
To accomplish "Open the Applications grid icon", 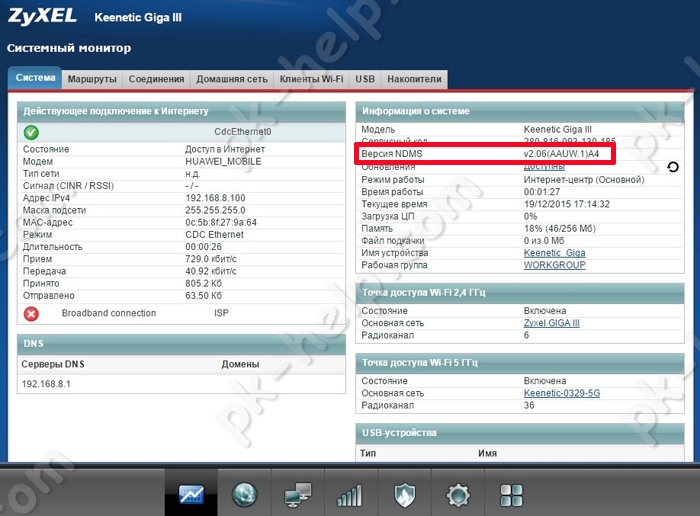I will pyautogui.click(x=511, y=495).
